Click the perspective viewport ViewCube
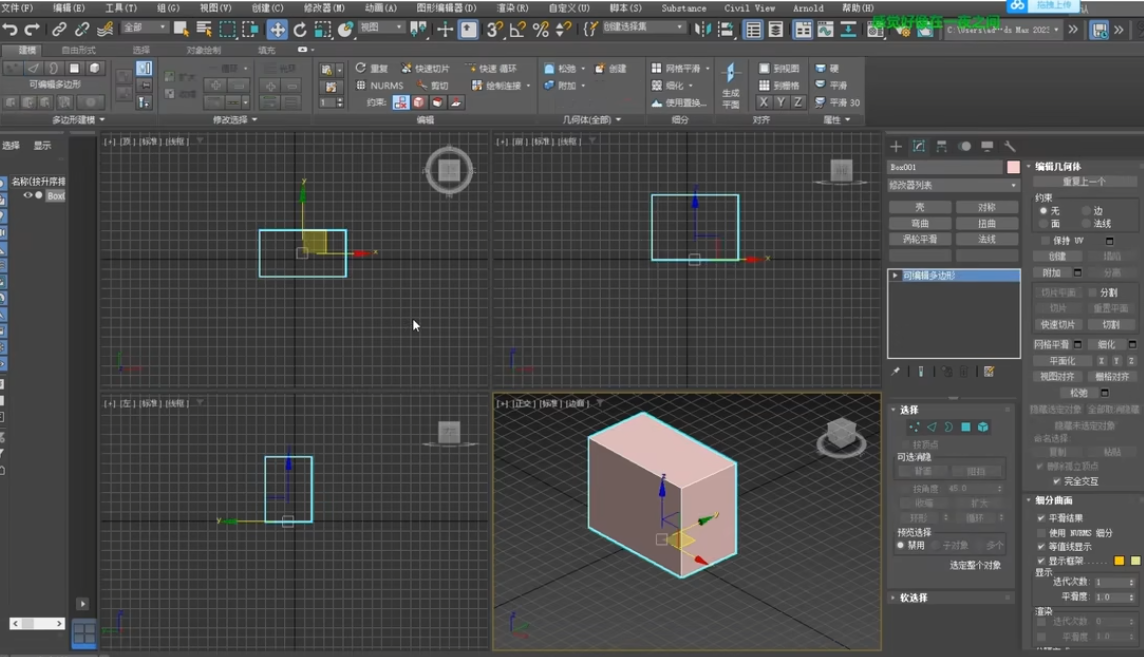 pos(841,435)
